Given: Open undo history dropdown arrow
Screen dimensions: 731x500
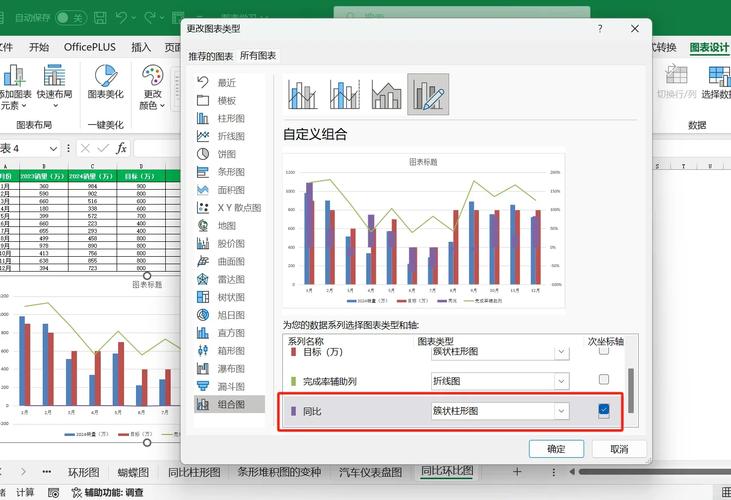Looking at the screenshot, I should (x=134, y=18).
